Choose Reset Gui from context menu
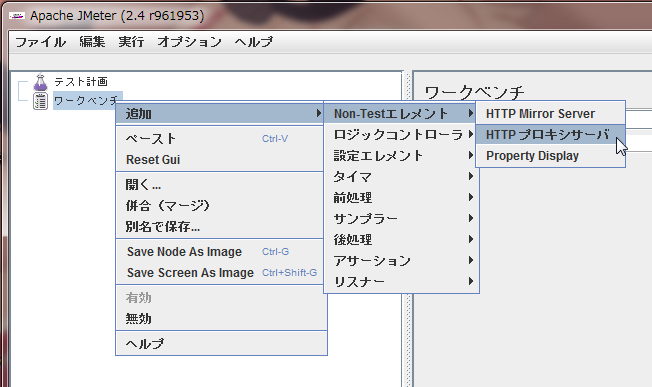652x387 pixels. pyautogui.click(x=220, y=160)
